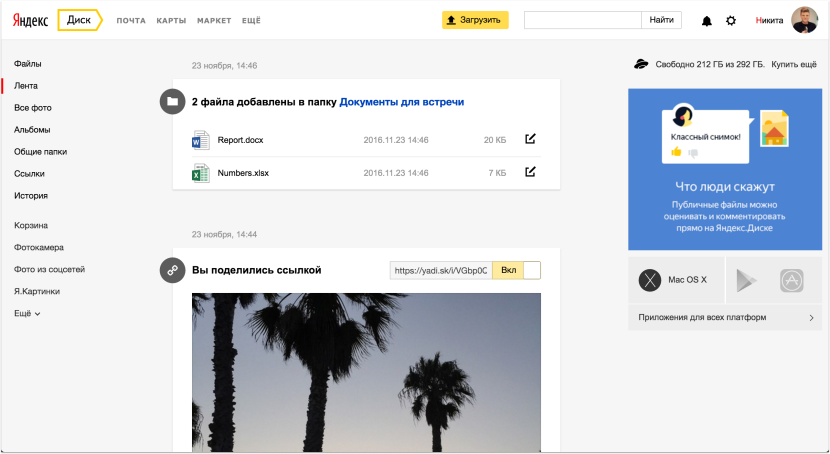Click the Mac OS X app icon
The image size is (830, 454).
pyautogui.click(x=651, y=280)
